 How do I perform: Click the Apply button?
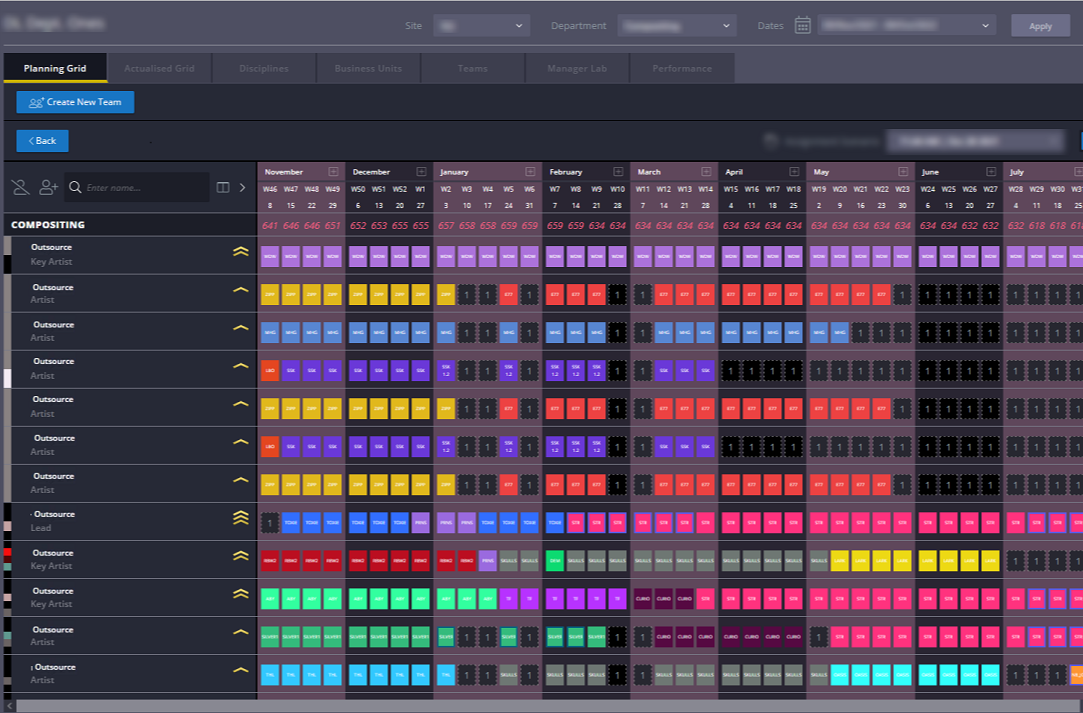tap(1040, 26)
